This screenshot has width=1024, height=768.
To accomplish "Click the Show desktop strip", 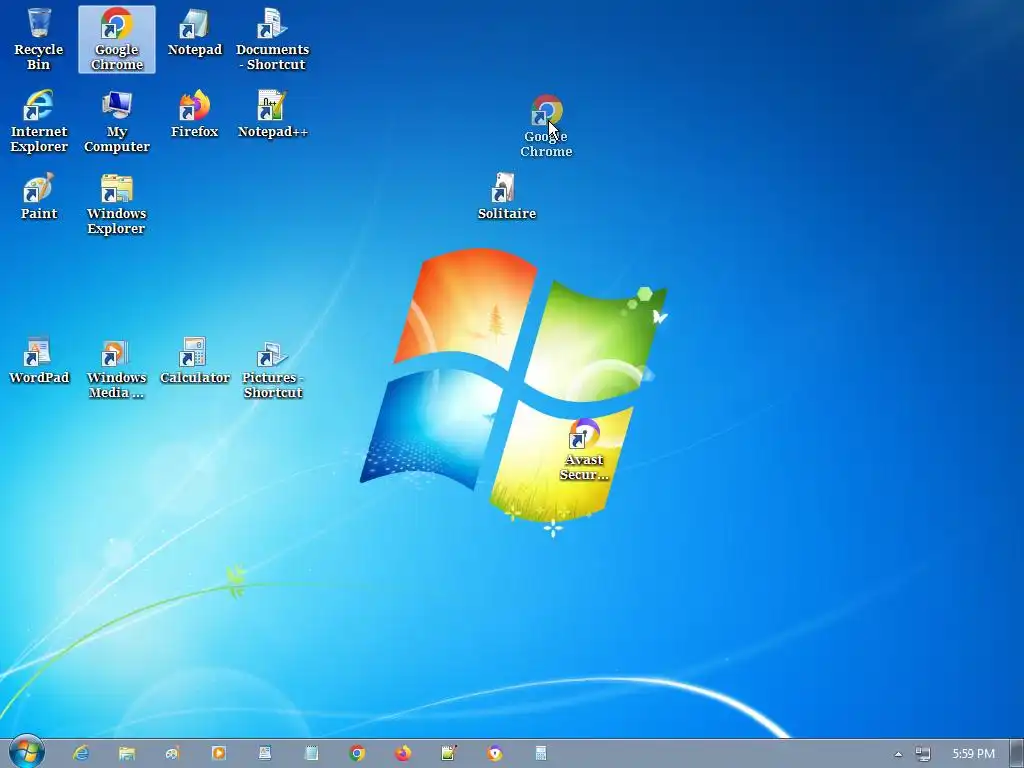I will click(x=1016, y=754).
